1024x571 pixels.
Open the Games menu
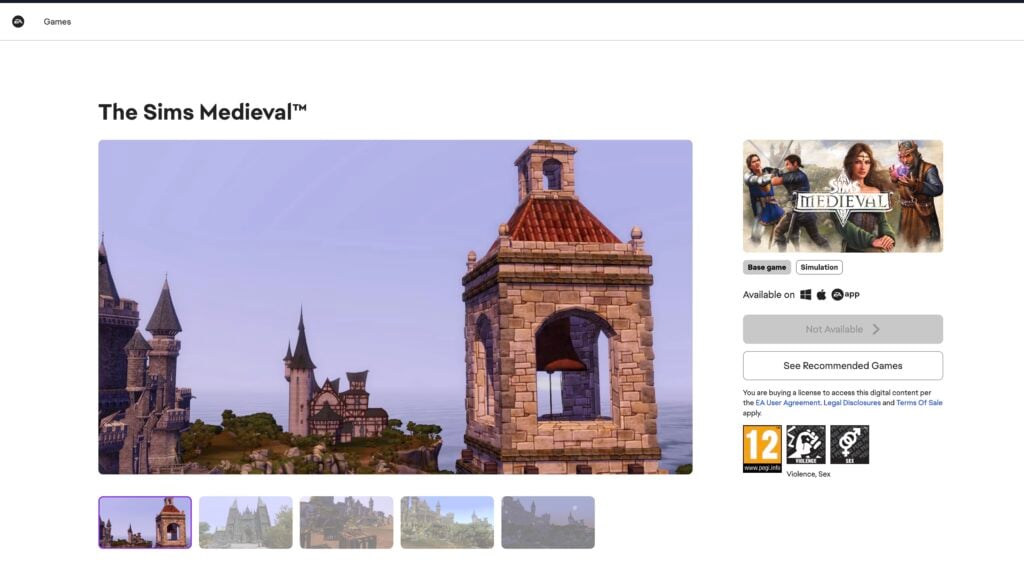click(57, 22)
